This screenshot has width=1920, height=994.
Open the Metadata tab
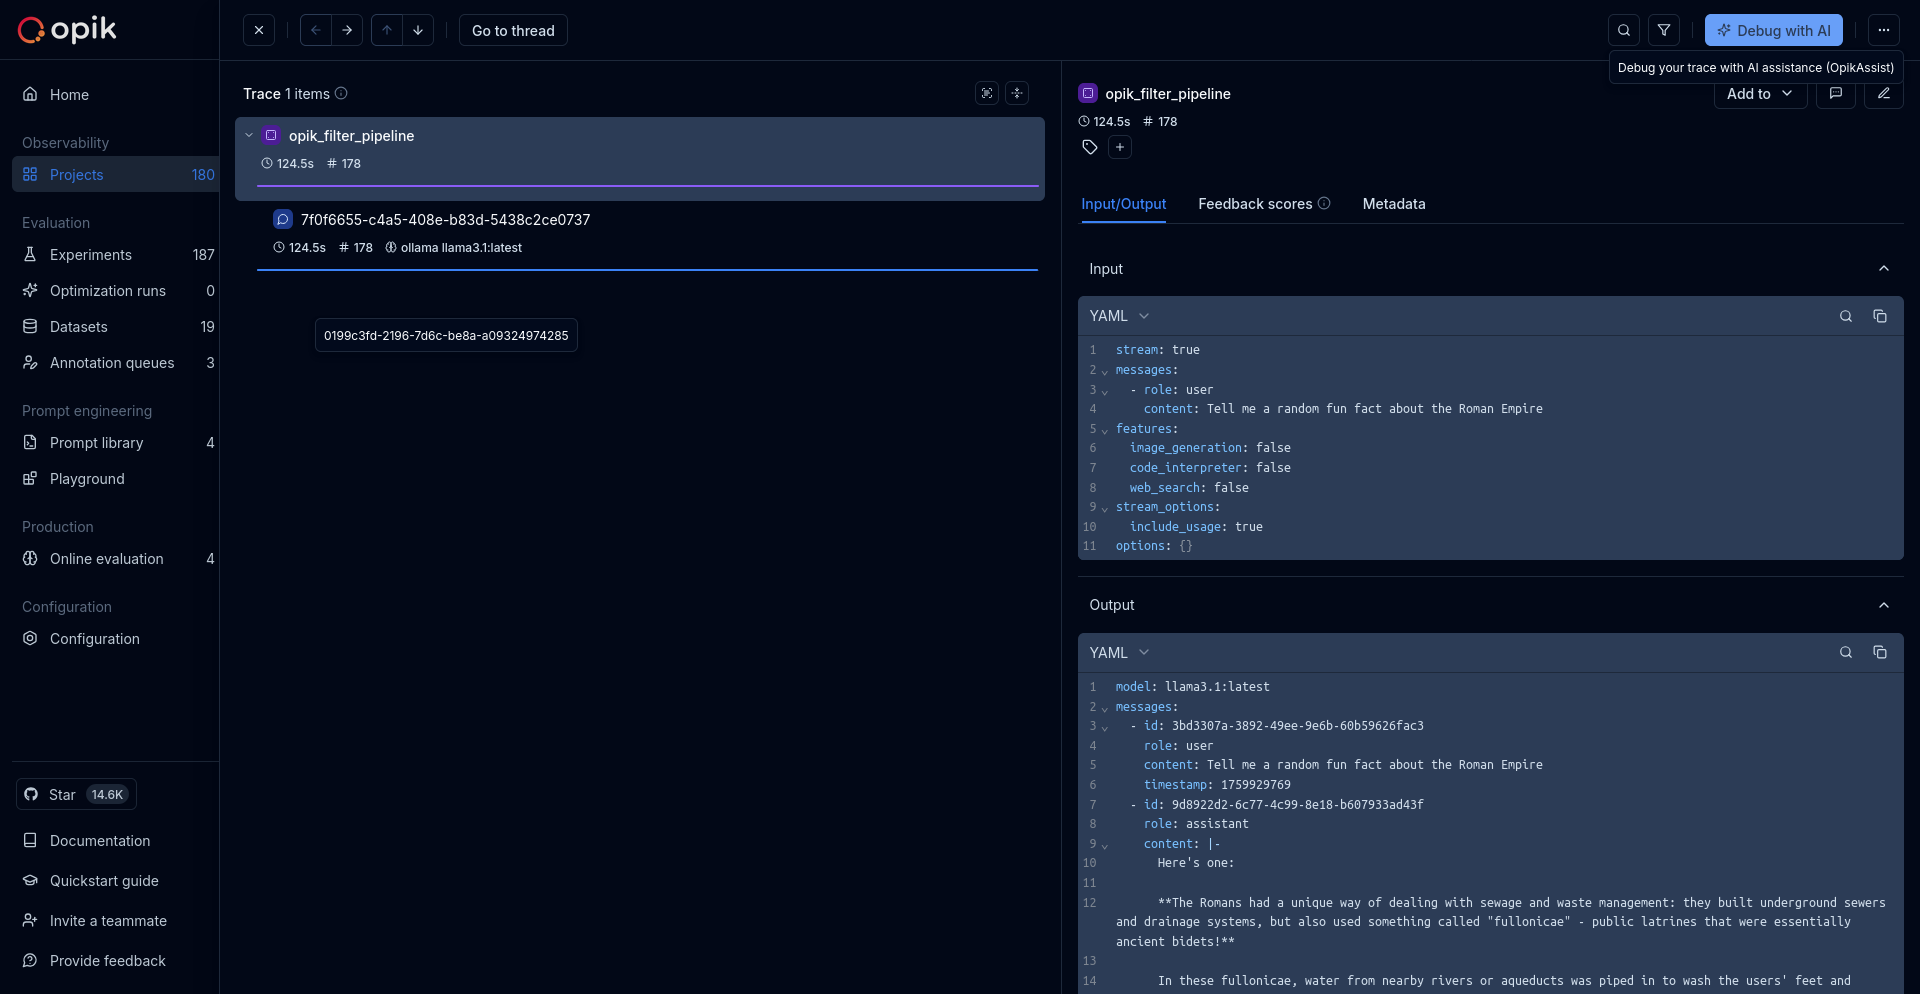click(1394, 204)
